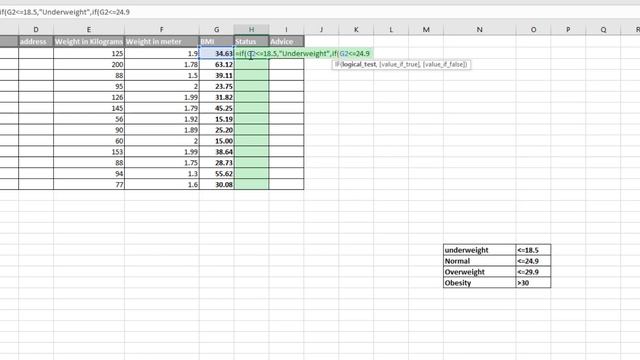Click the BMI value 25.20
640x360 pixels.
click(216, 130)
